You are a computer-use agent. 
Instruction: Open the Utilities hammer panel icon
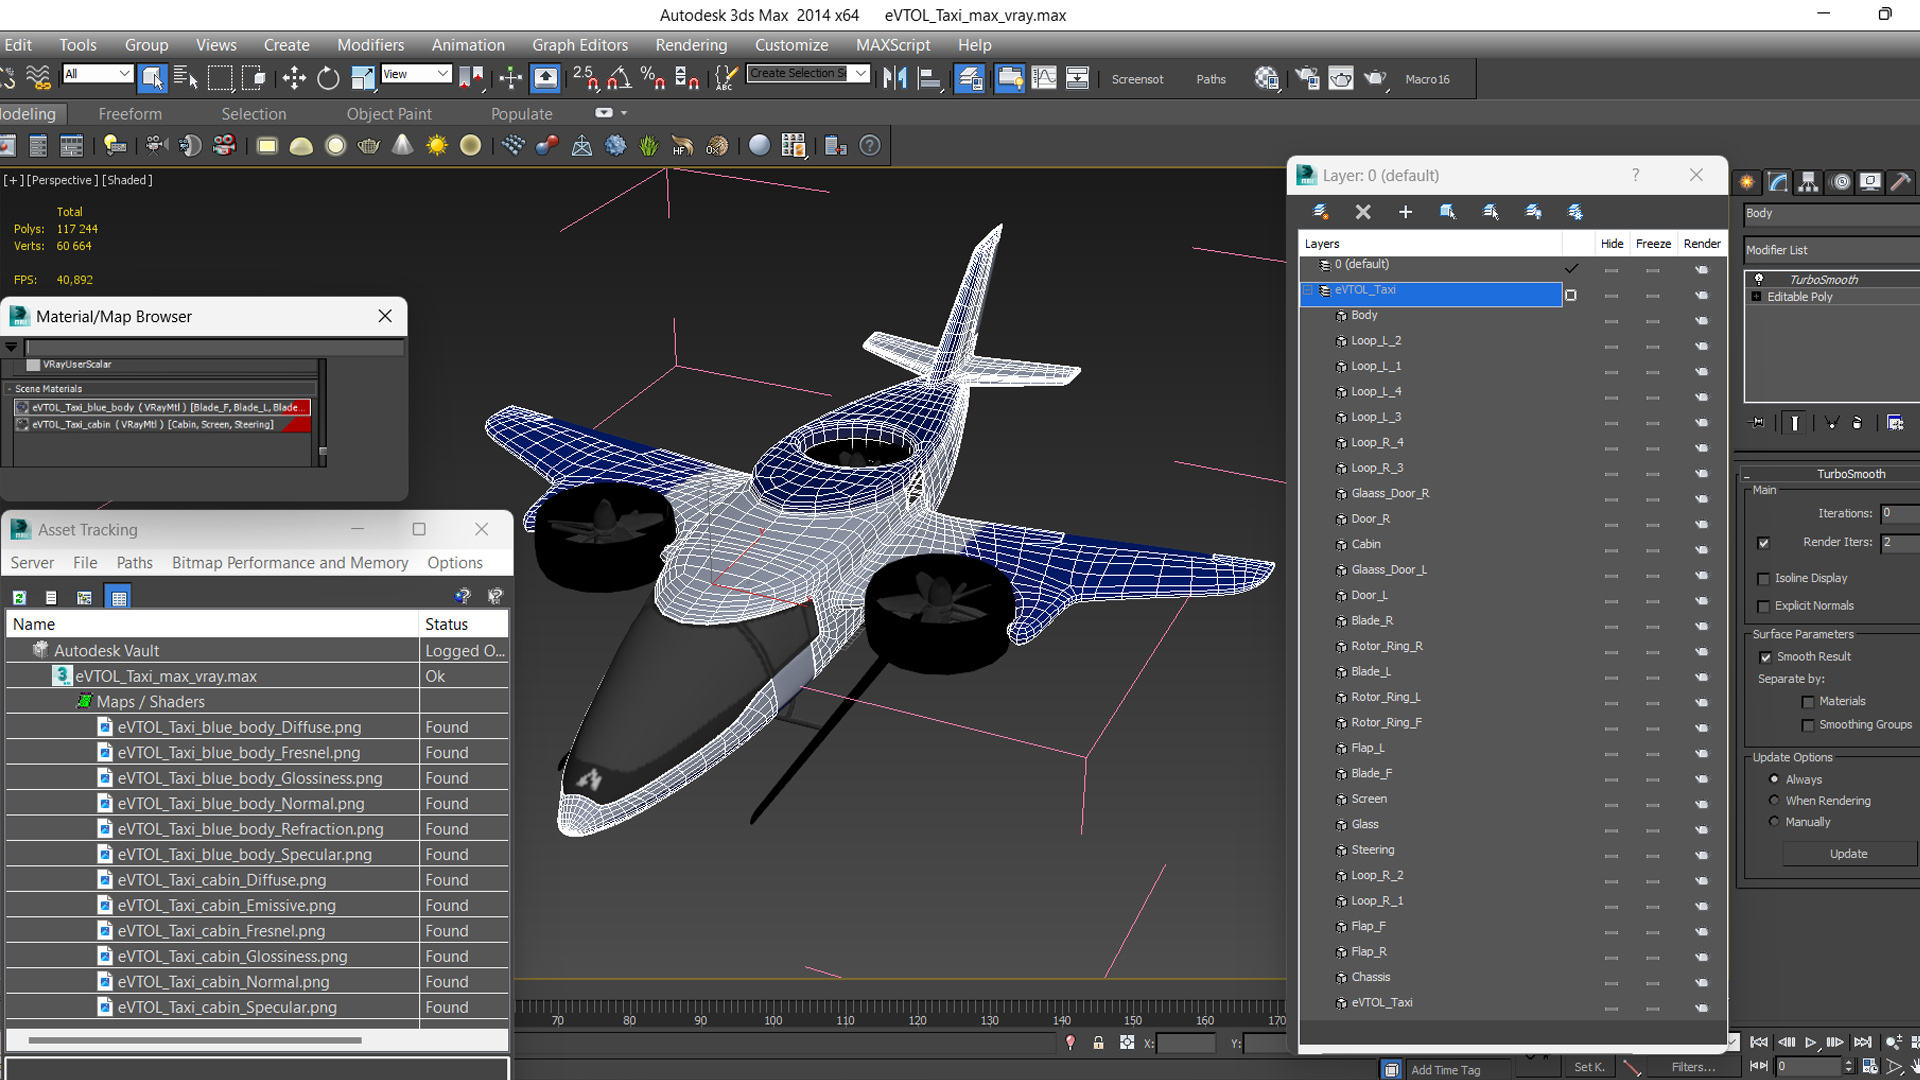1901,182
